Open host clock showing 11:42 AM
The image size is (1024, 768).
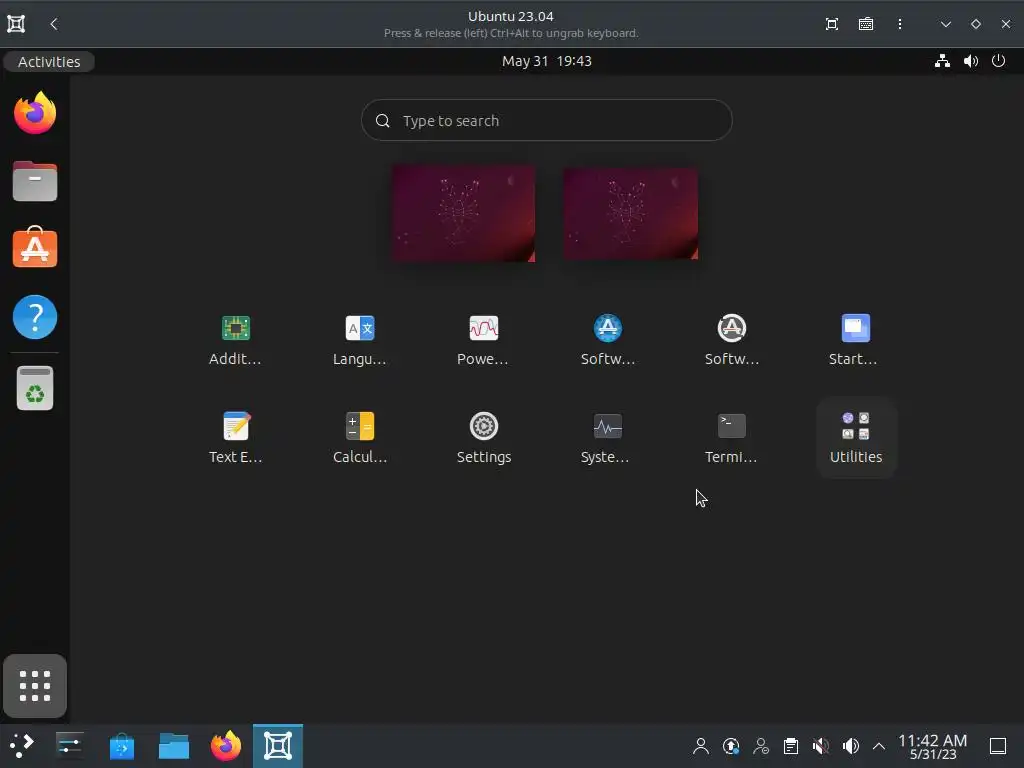pyautogui.click(x=933, y=746)
